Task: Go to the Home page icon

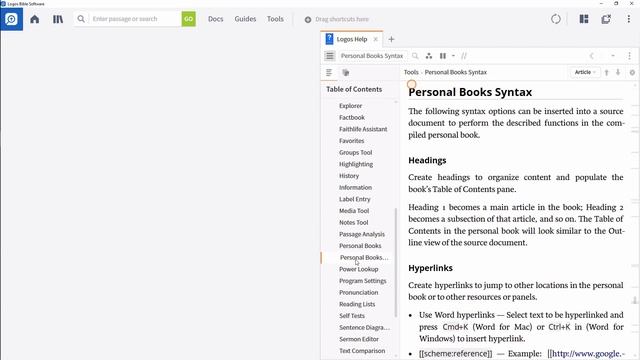Action: pyautogui.click(x=35, y=19)
